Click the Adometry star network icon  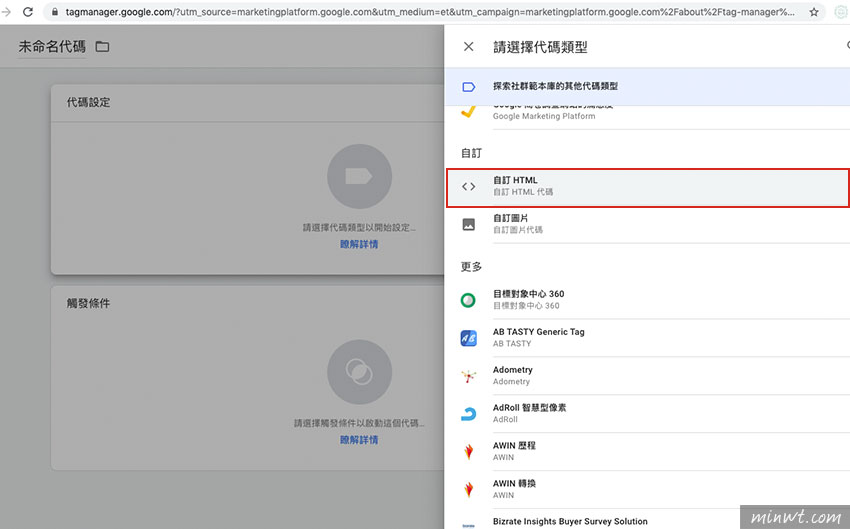pyautogui.click(x=468, y=376)
